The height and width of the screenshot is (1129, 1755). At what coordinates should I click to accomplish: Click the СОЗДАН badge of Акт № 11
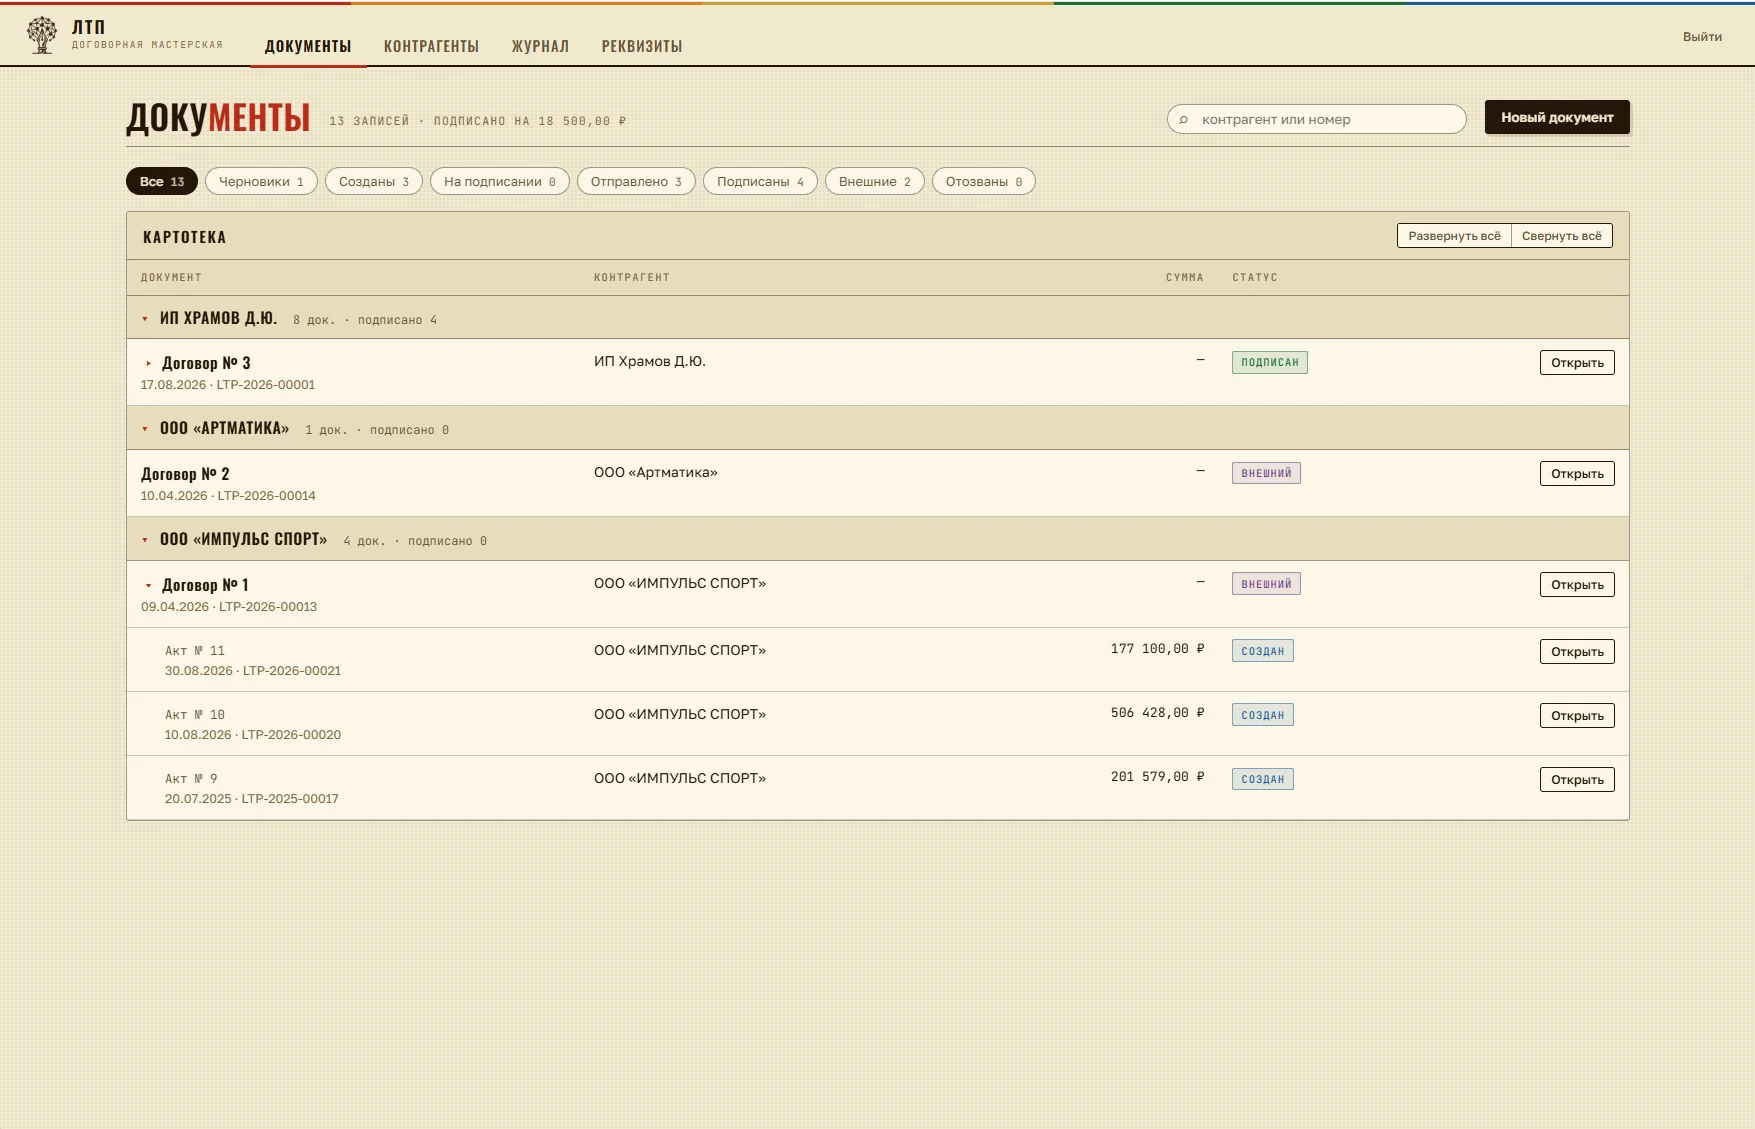(1263, 651)
